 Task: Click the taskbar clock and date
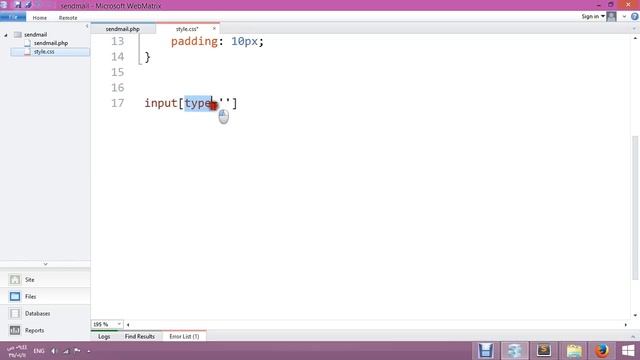18,351
